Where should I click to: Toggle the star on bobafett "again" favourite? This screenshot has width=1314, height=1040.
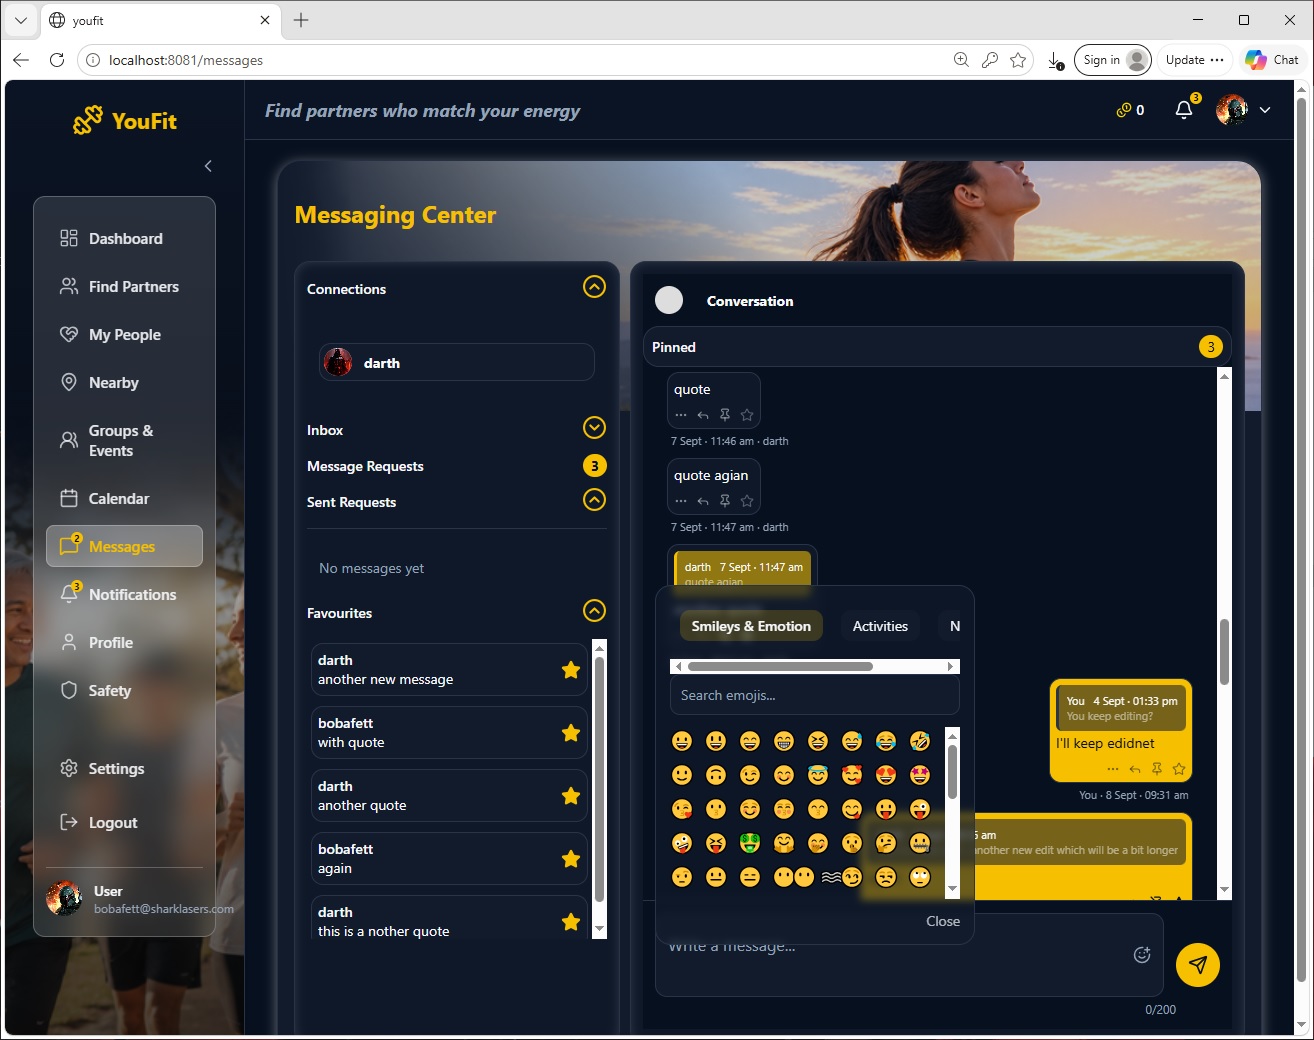[x=571, y=859]
